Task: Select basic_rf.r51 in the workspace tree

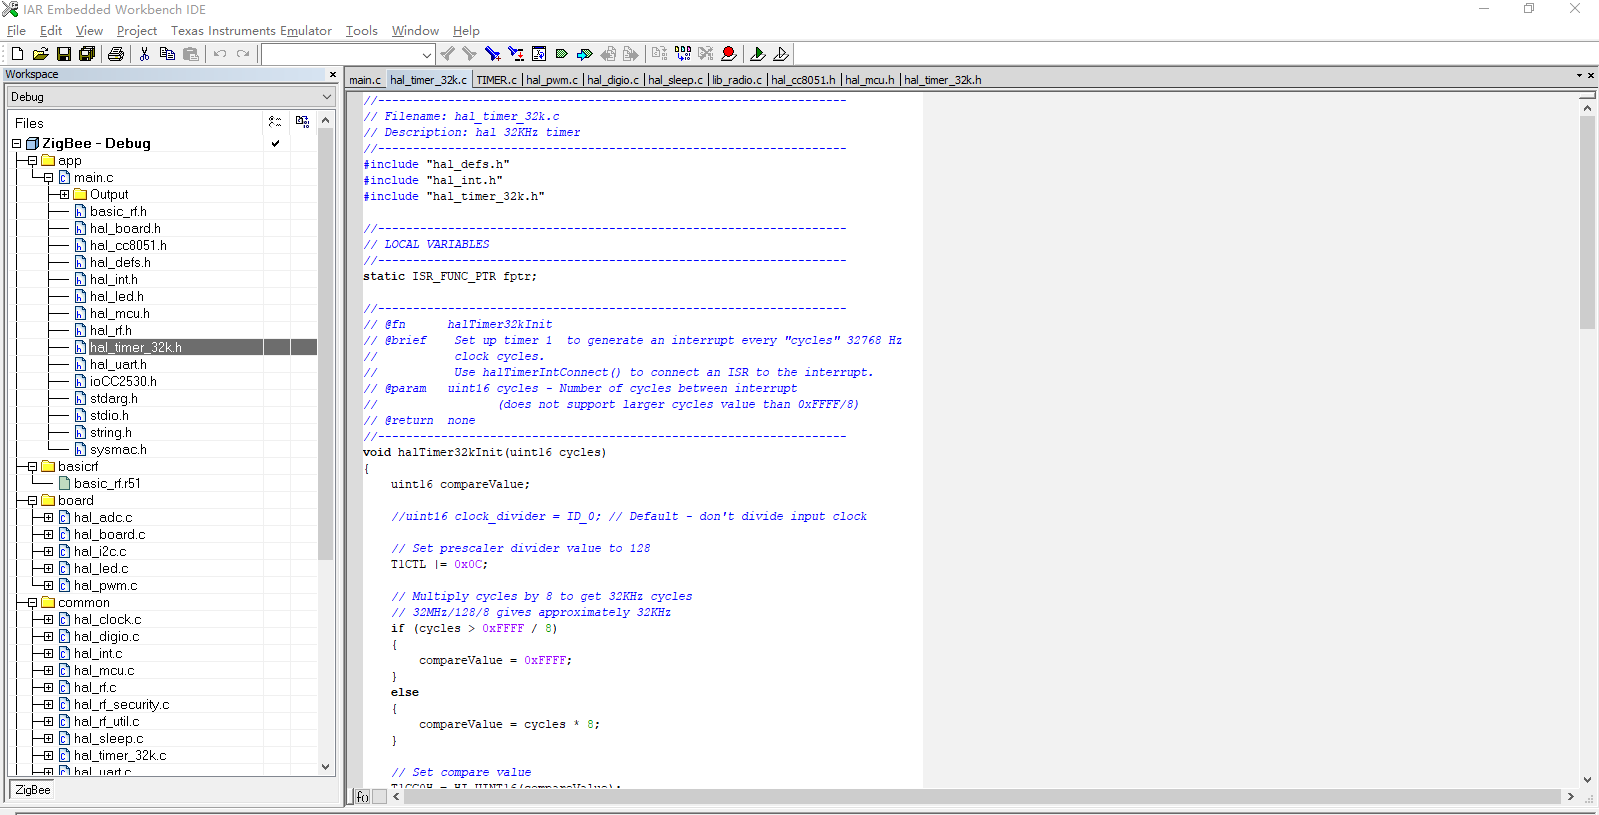Action: (107, 484)
